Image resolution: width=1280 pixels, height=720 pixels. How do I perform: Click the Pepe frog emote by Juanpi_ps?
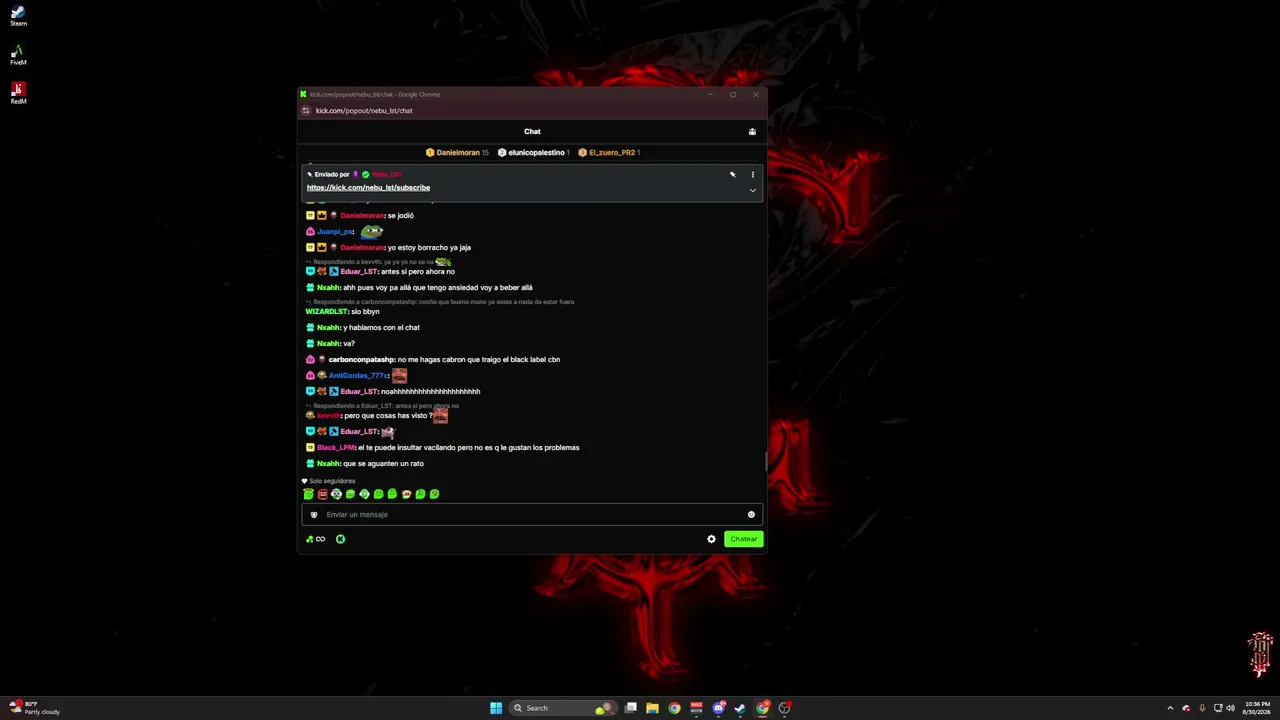372,231
